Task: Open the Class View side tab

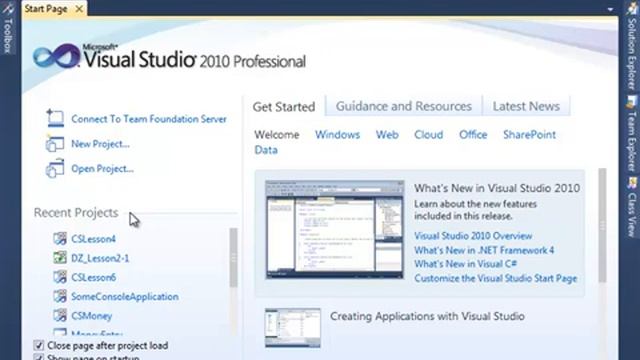Action: point(632,207)
